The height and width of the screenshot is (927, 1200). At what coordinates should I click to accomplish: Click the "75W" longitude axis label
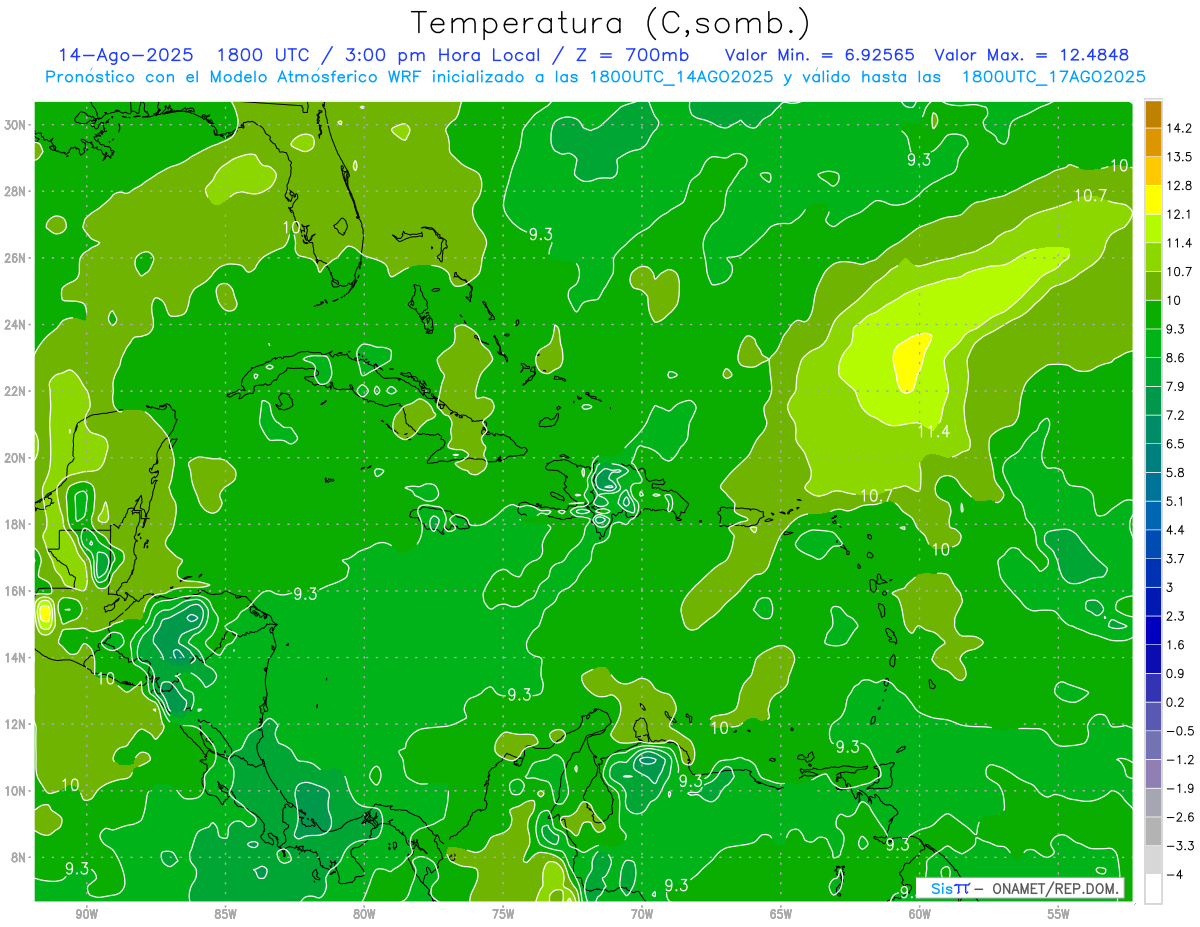tap(503, 914)
